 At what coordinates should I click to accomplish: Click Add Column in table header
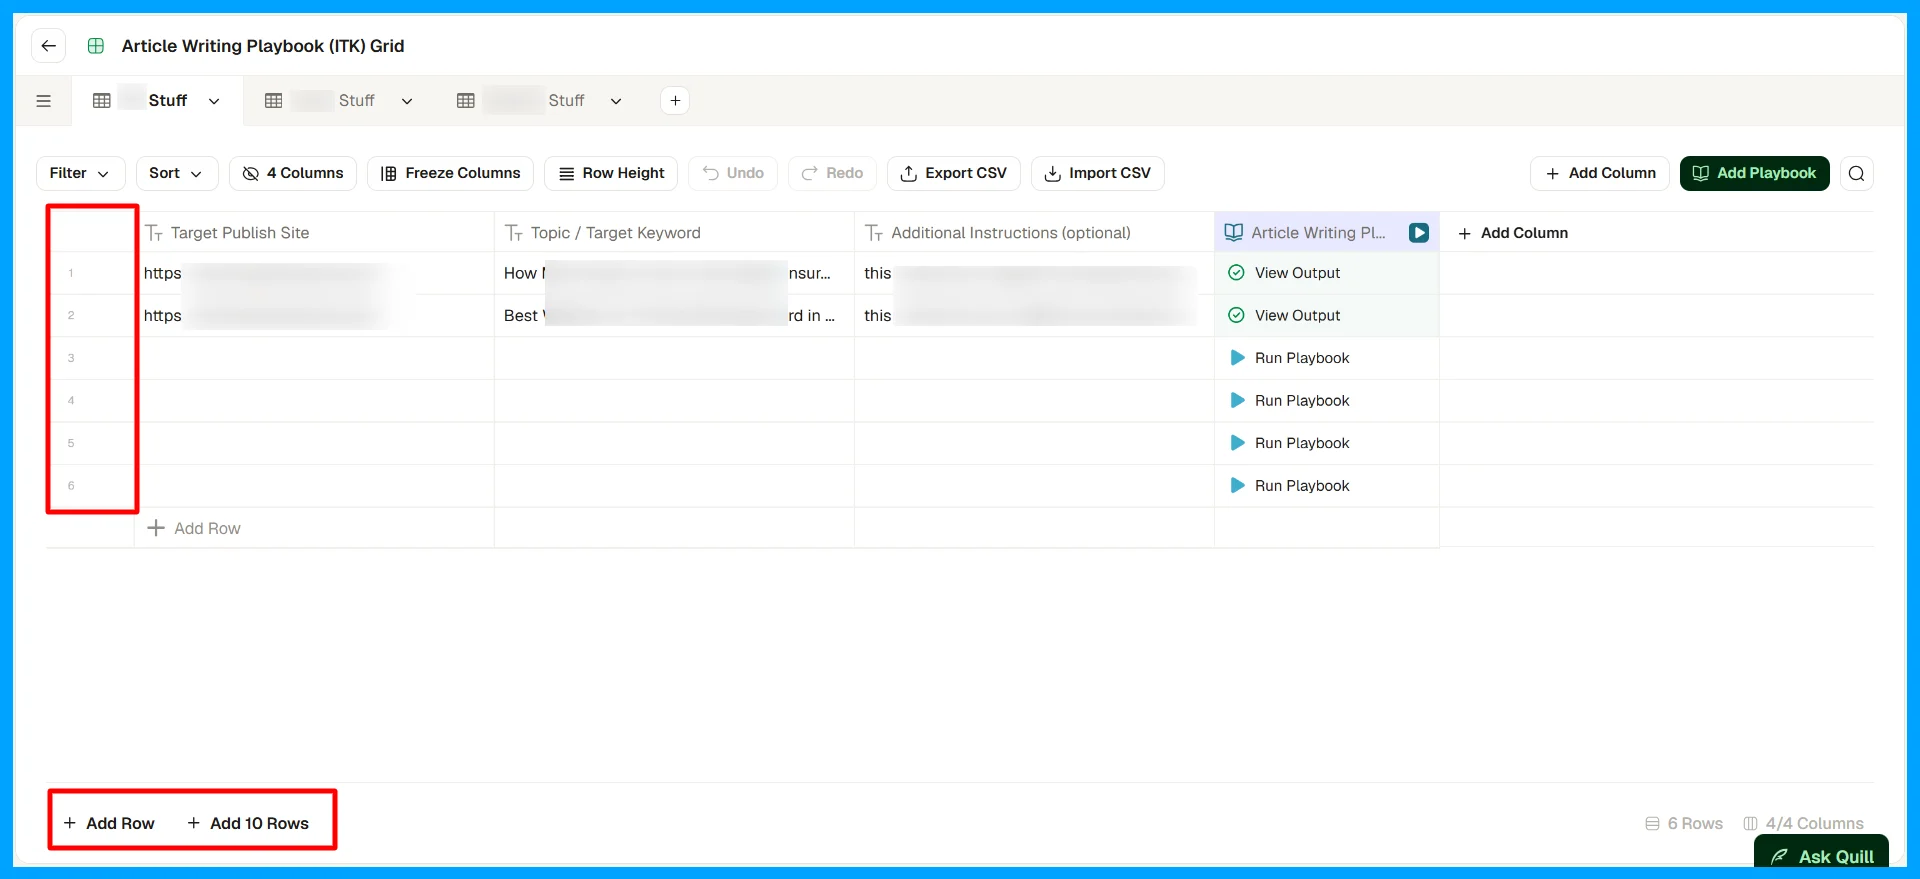coord(1513,233)
